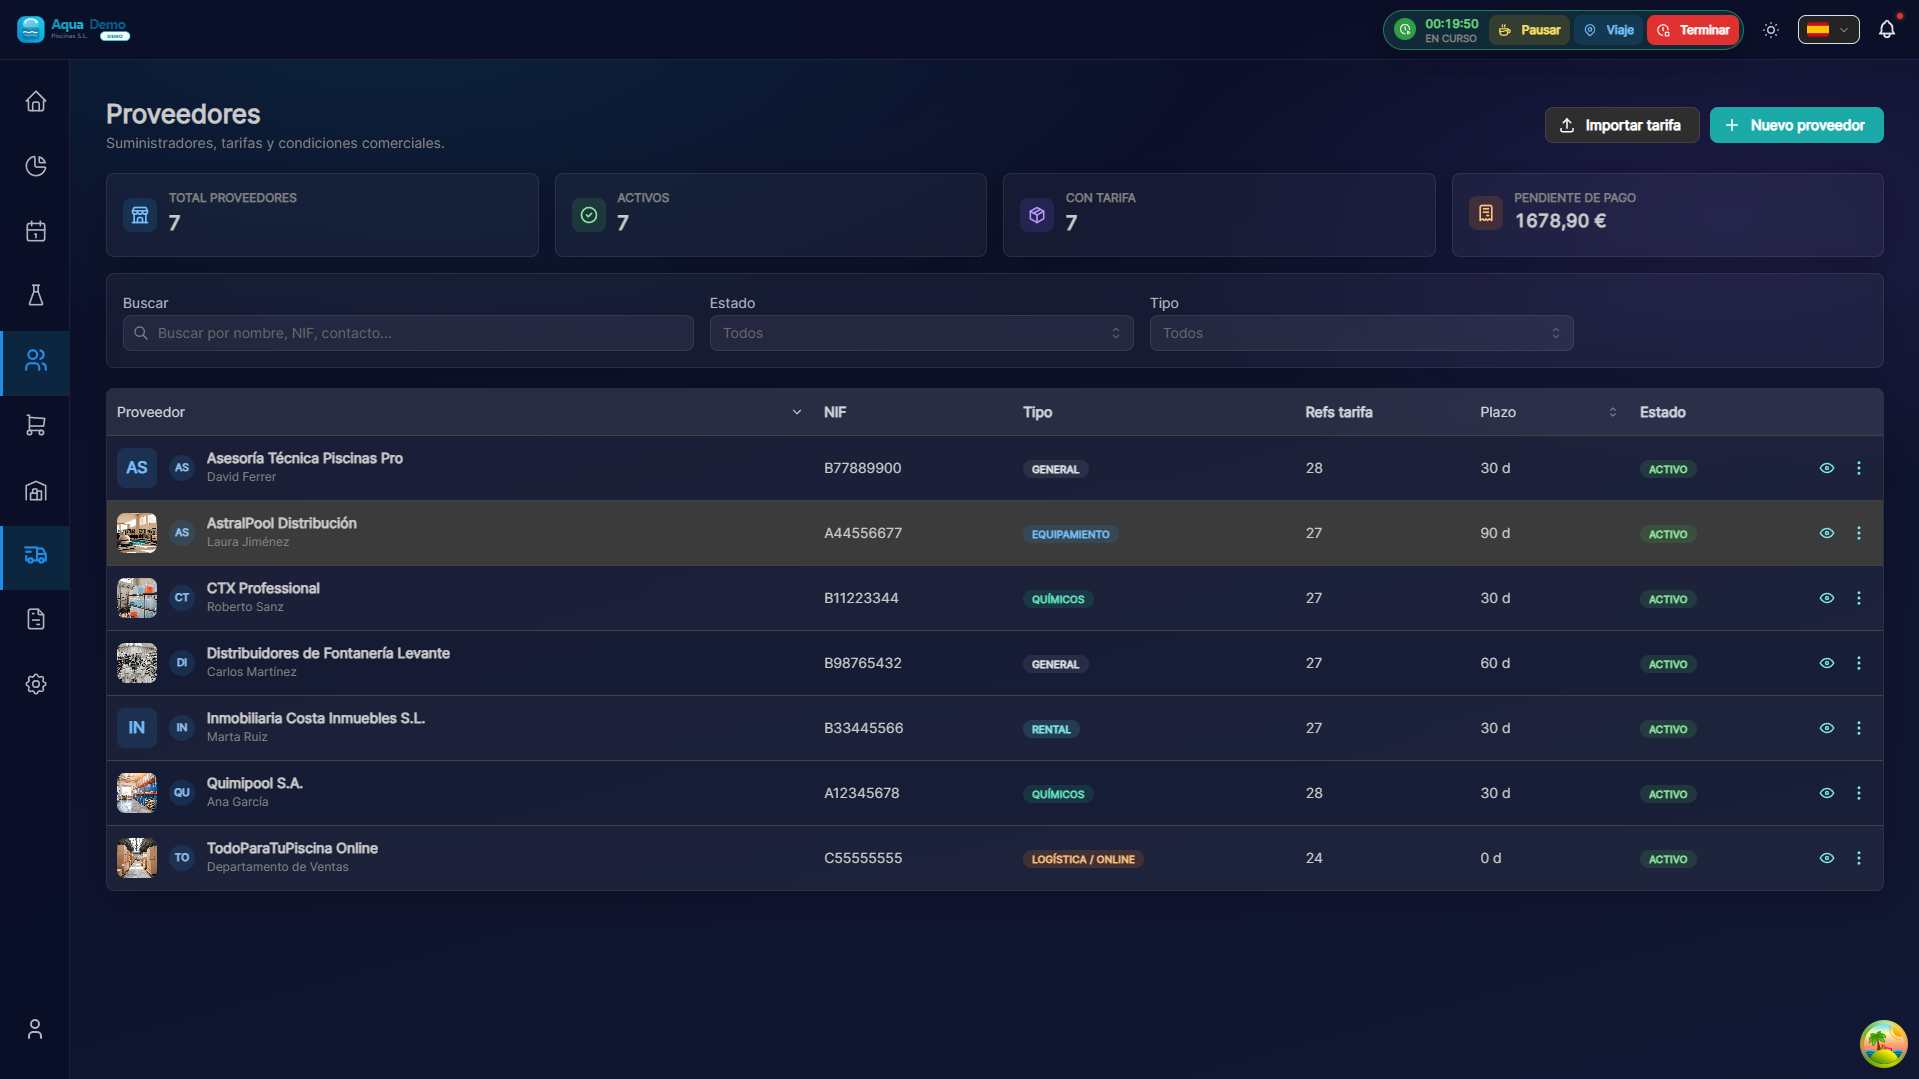Sort by Plazo column arrows
This screenshot has width=1919, height=1079.
(x=1612, y=412)
